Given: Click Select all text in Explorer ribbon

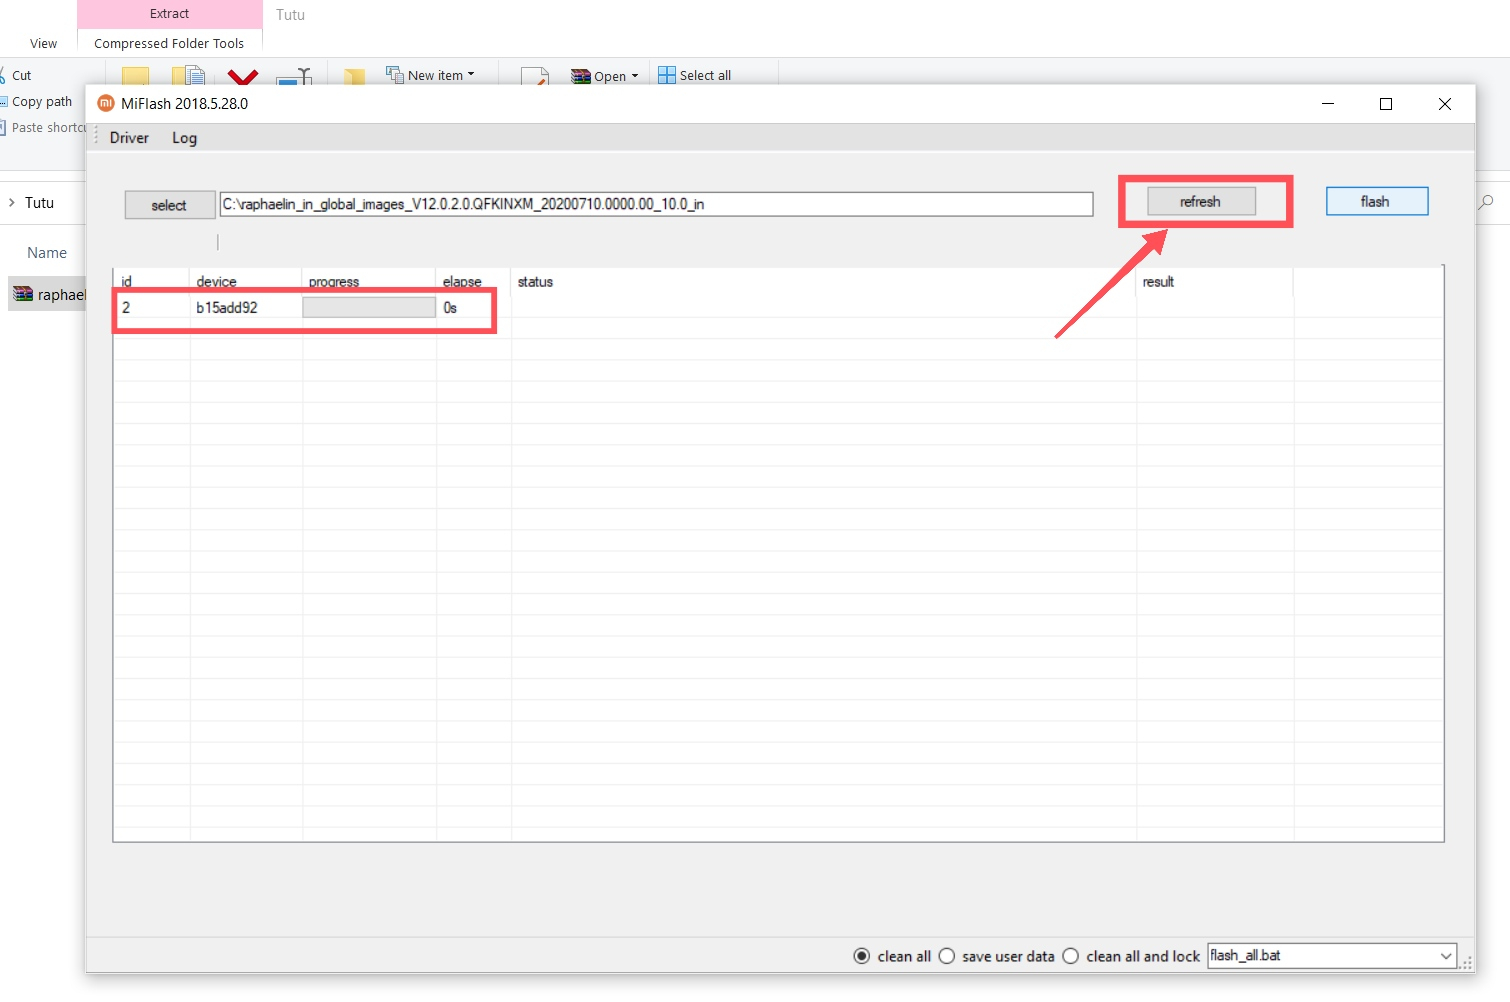Looking at the screenshot, I should [x=705, y=75].
